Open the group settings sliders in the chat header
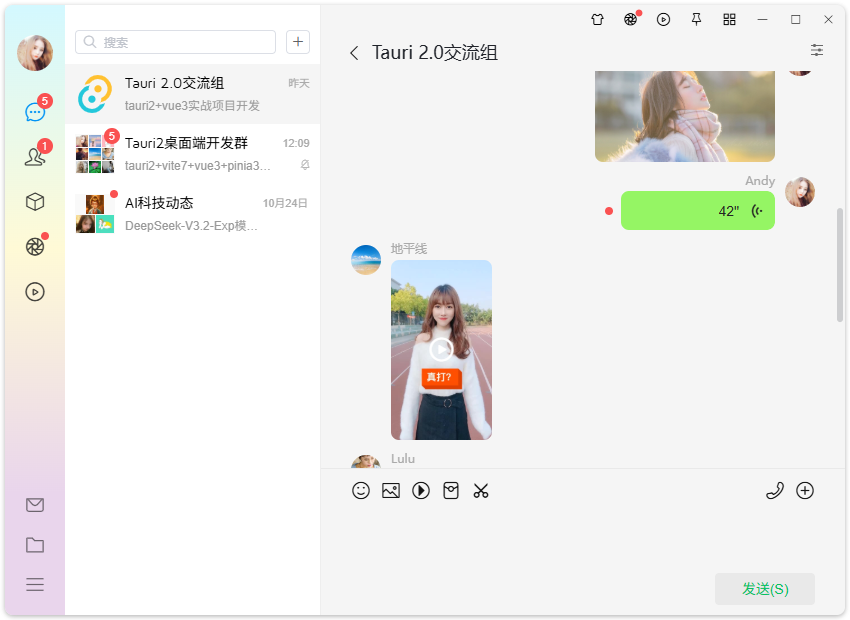 point(817,50)
